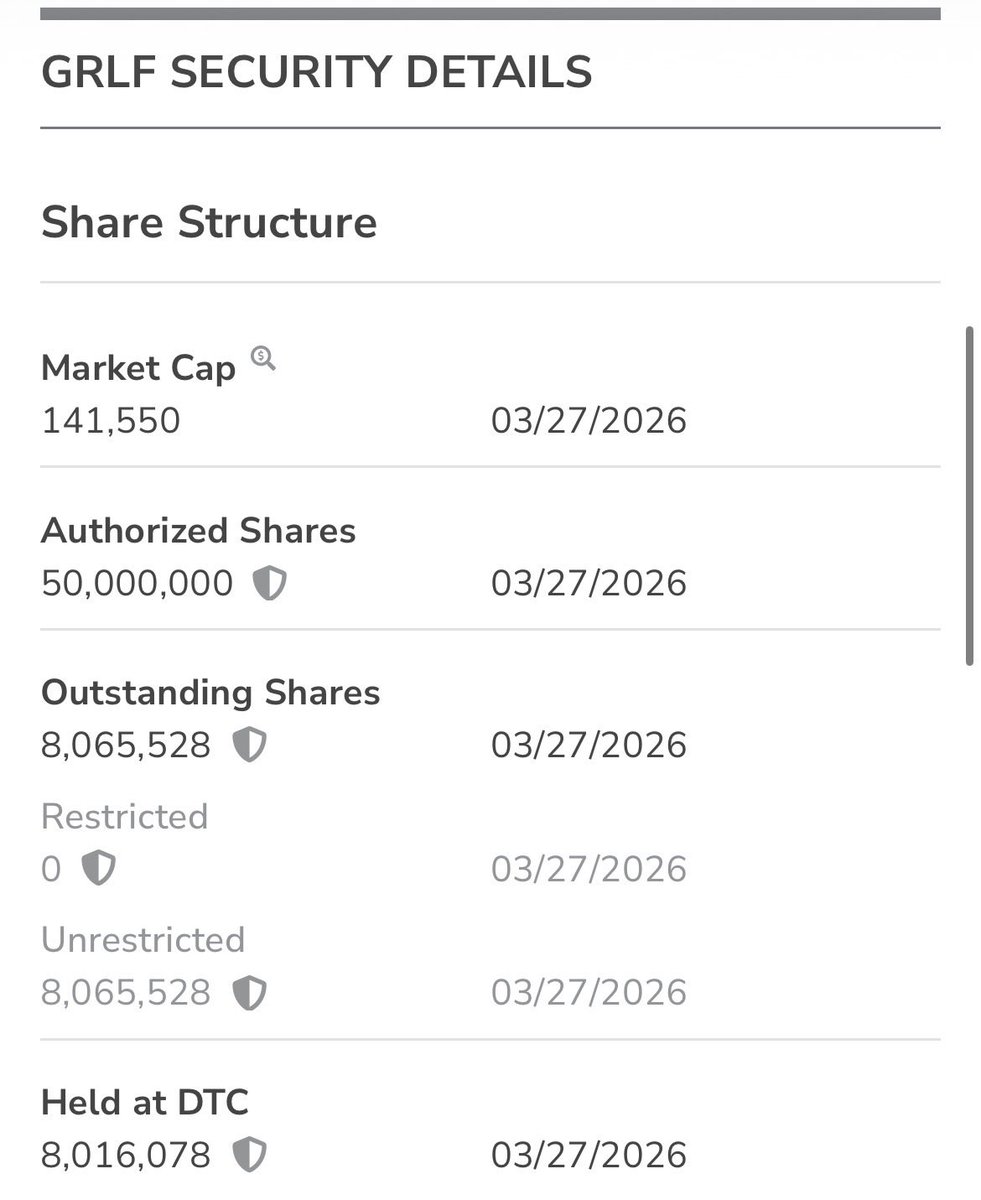Viewport: 981px width, 1200px height.
Task: Tap the shield icon beside the Unrestricted value
Action: click(249, 992)
